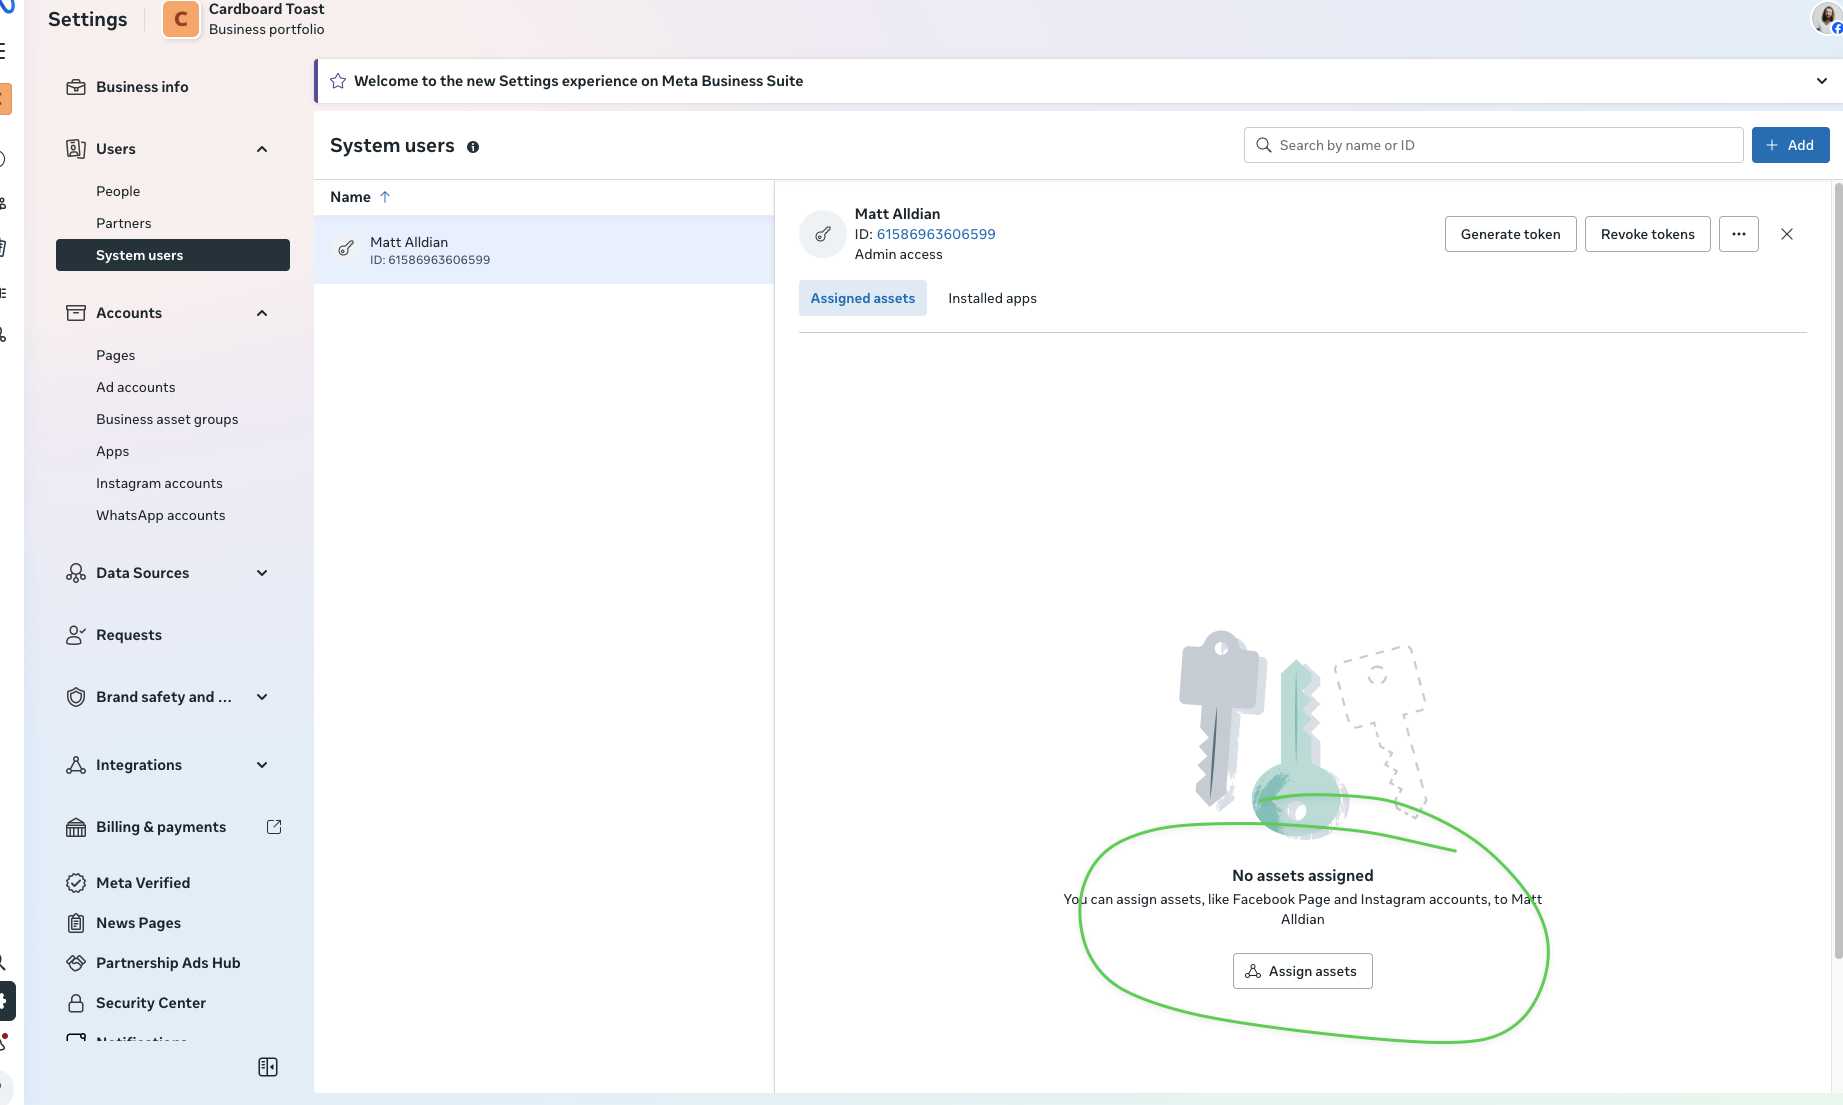The width and height of the screenshot is (1843, 1105).
Task: Select the Assigned assets tab
Action: (x=862, y=298)
